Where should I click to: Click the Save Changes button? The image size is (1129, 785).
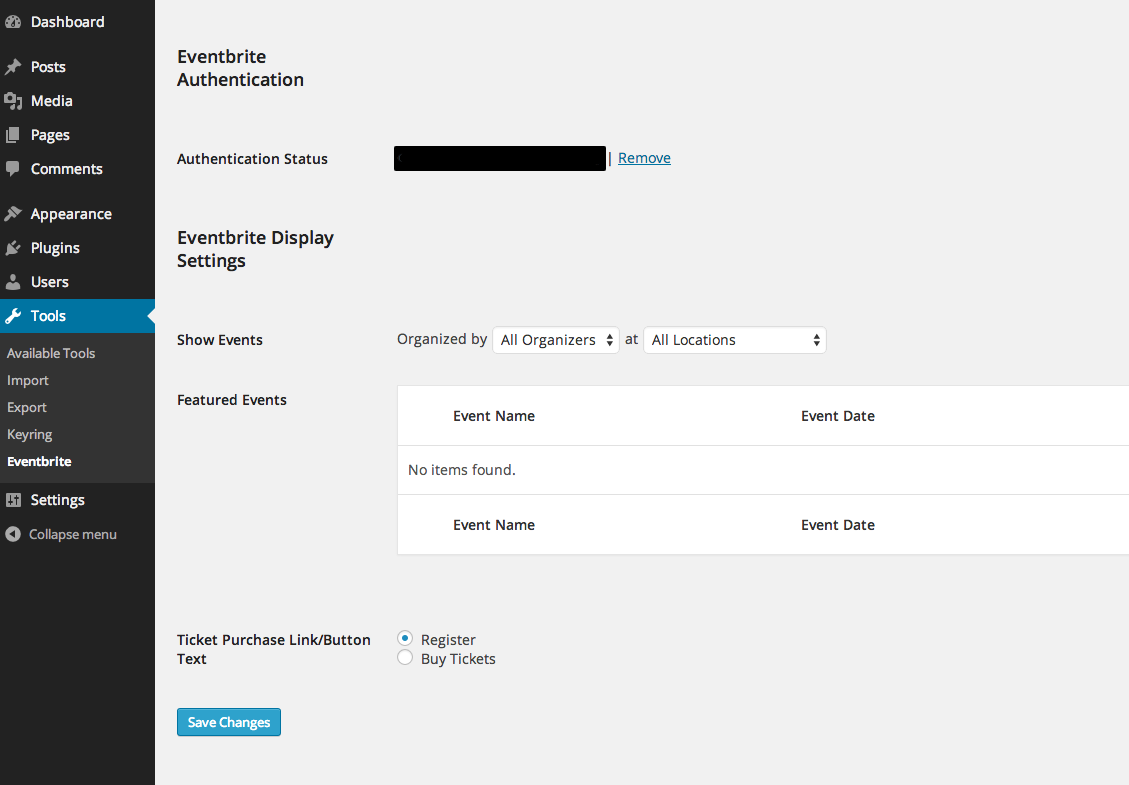click(x=229, y=722)
